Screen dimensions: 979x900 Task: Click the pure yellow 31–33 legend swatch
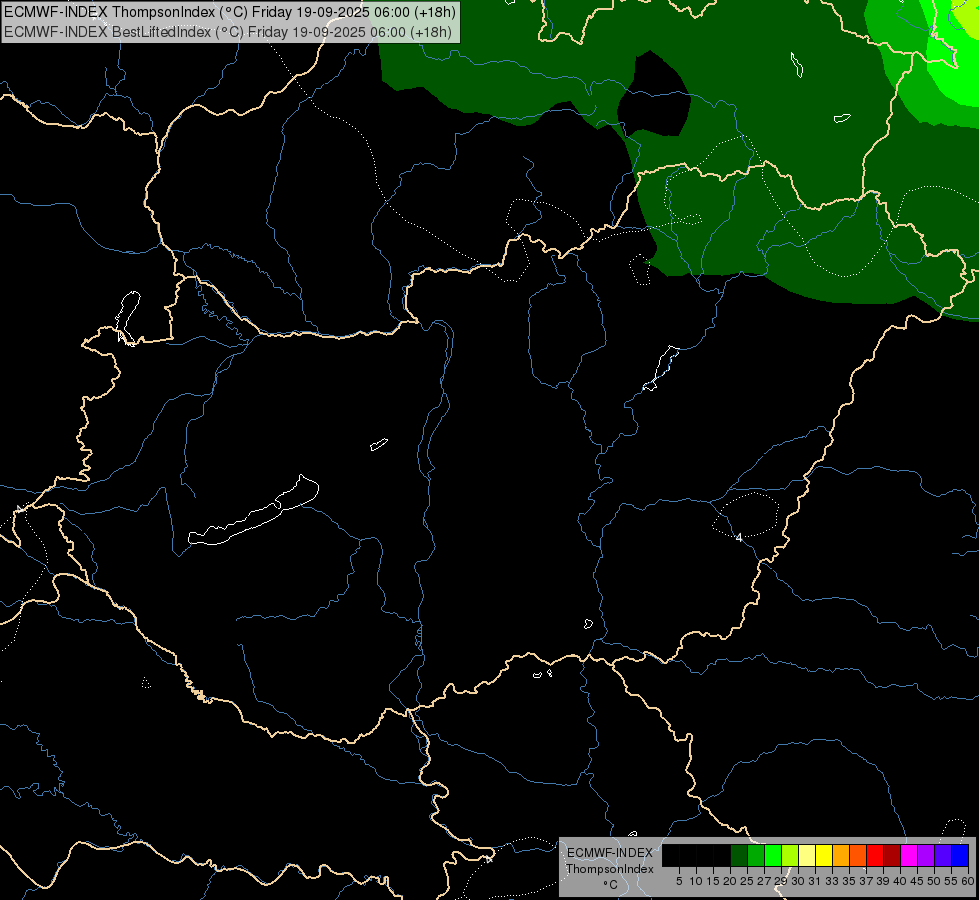point(824,856)
